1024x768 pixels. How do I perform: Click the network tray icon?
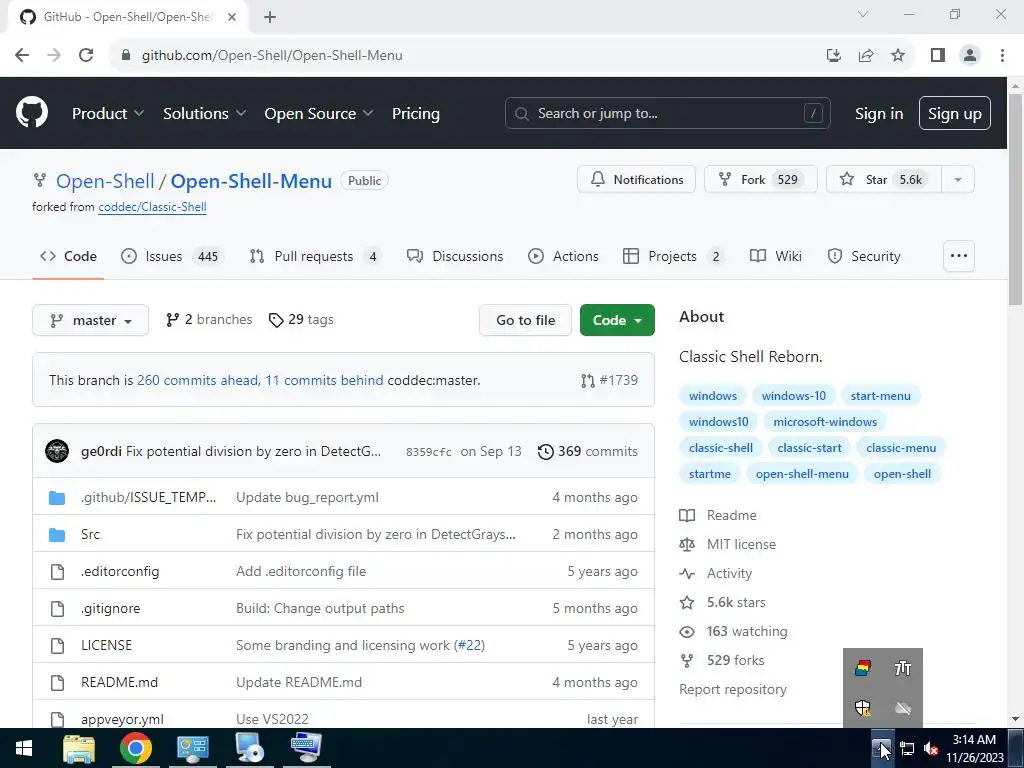pyautogui.click(x=907, y=749)
